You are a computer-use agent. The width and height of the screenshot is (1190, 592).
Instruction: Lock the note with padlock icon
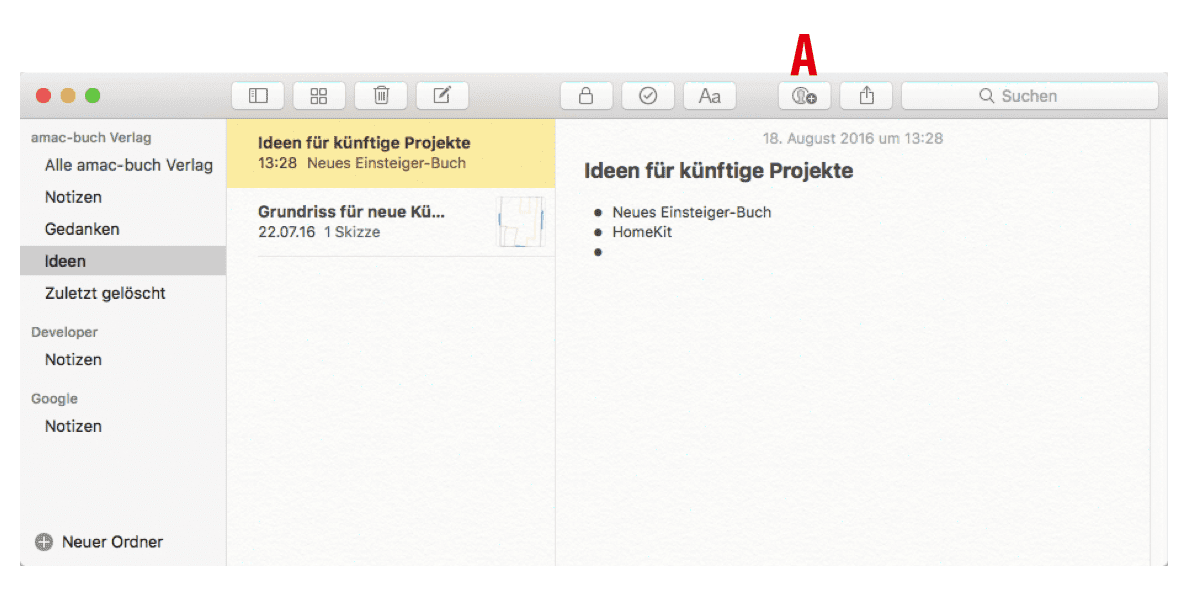[586, 96]
